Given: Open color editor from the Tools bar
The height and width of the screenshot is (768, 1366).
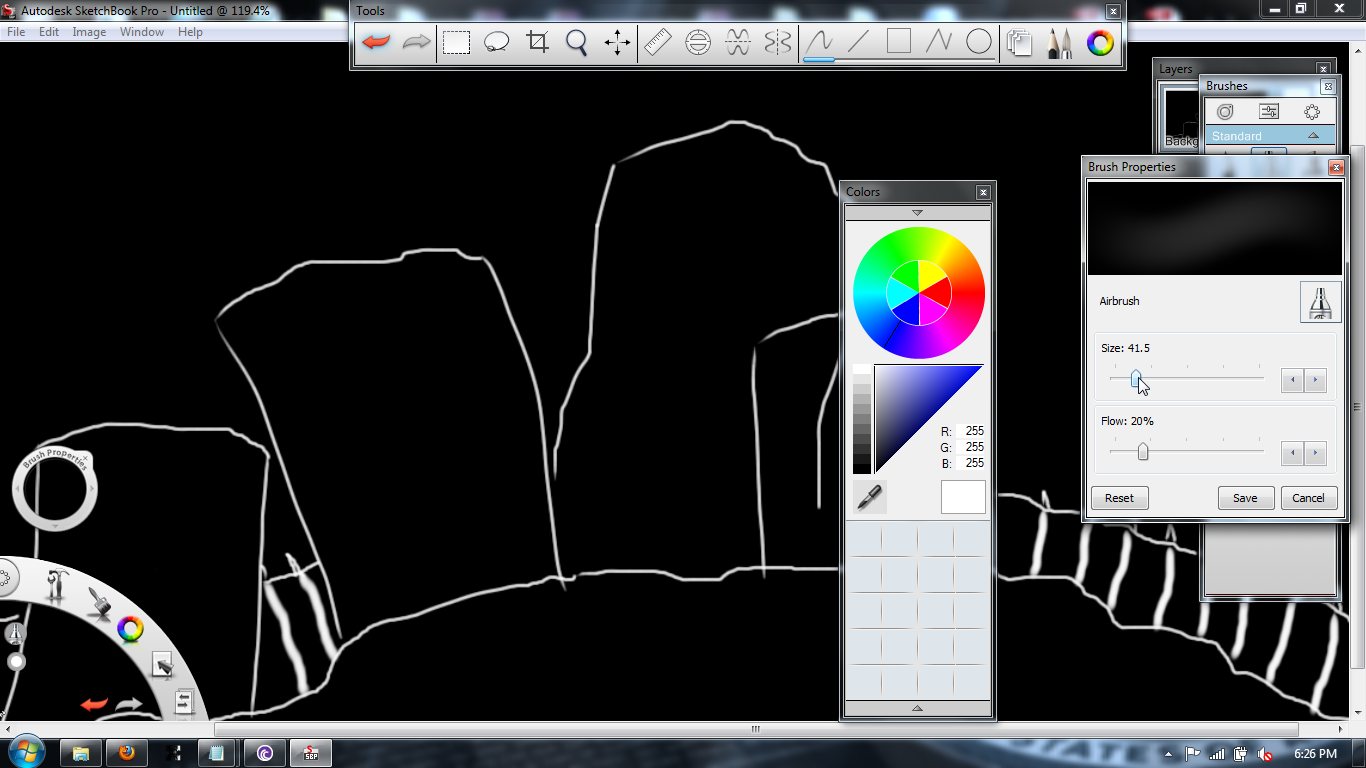Looking at the screenshot, I should click(x=1101, y=42).
